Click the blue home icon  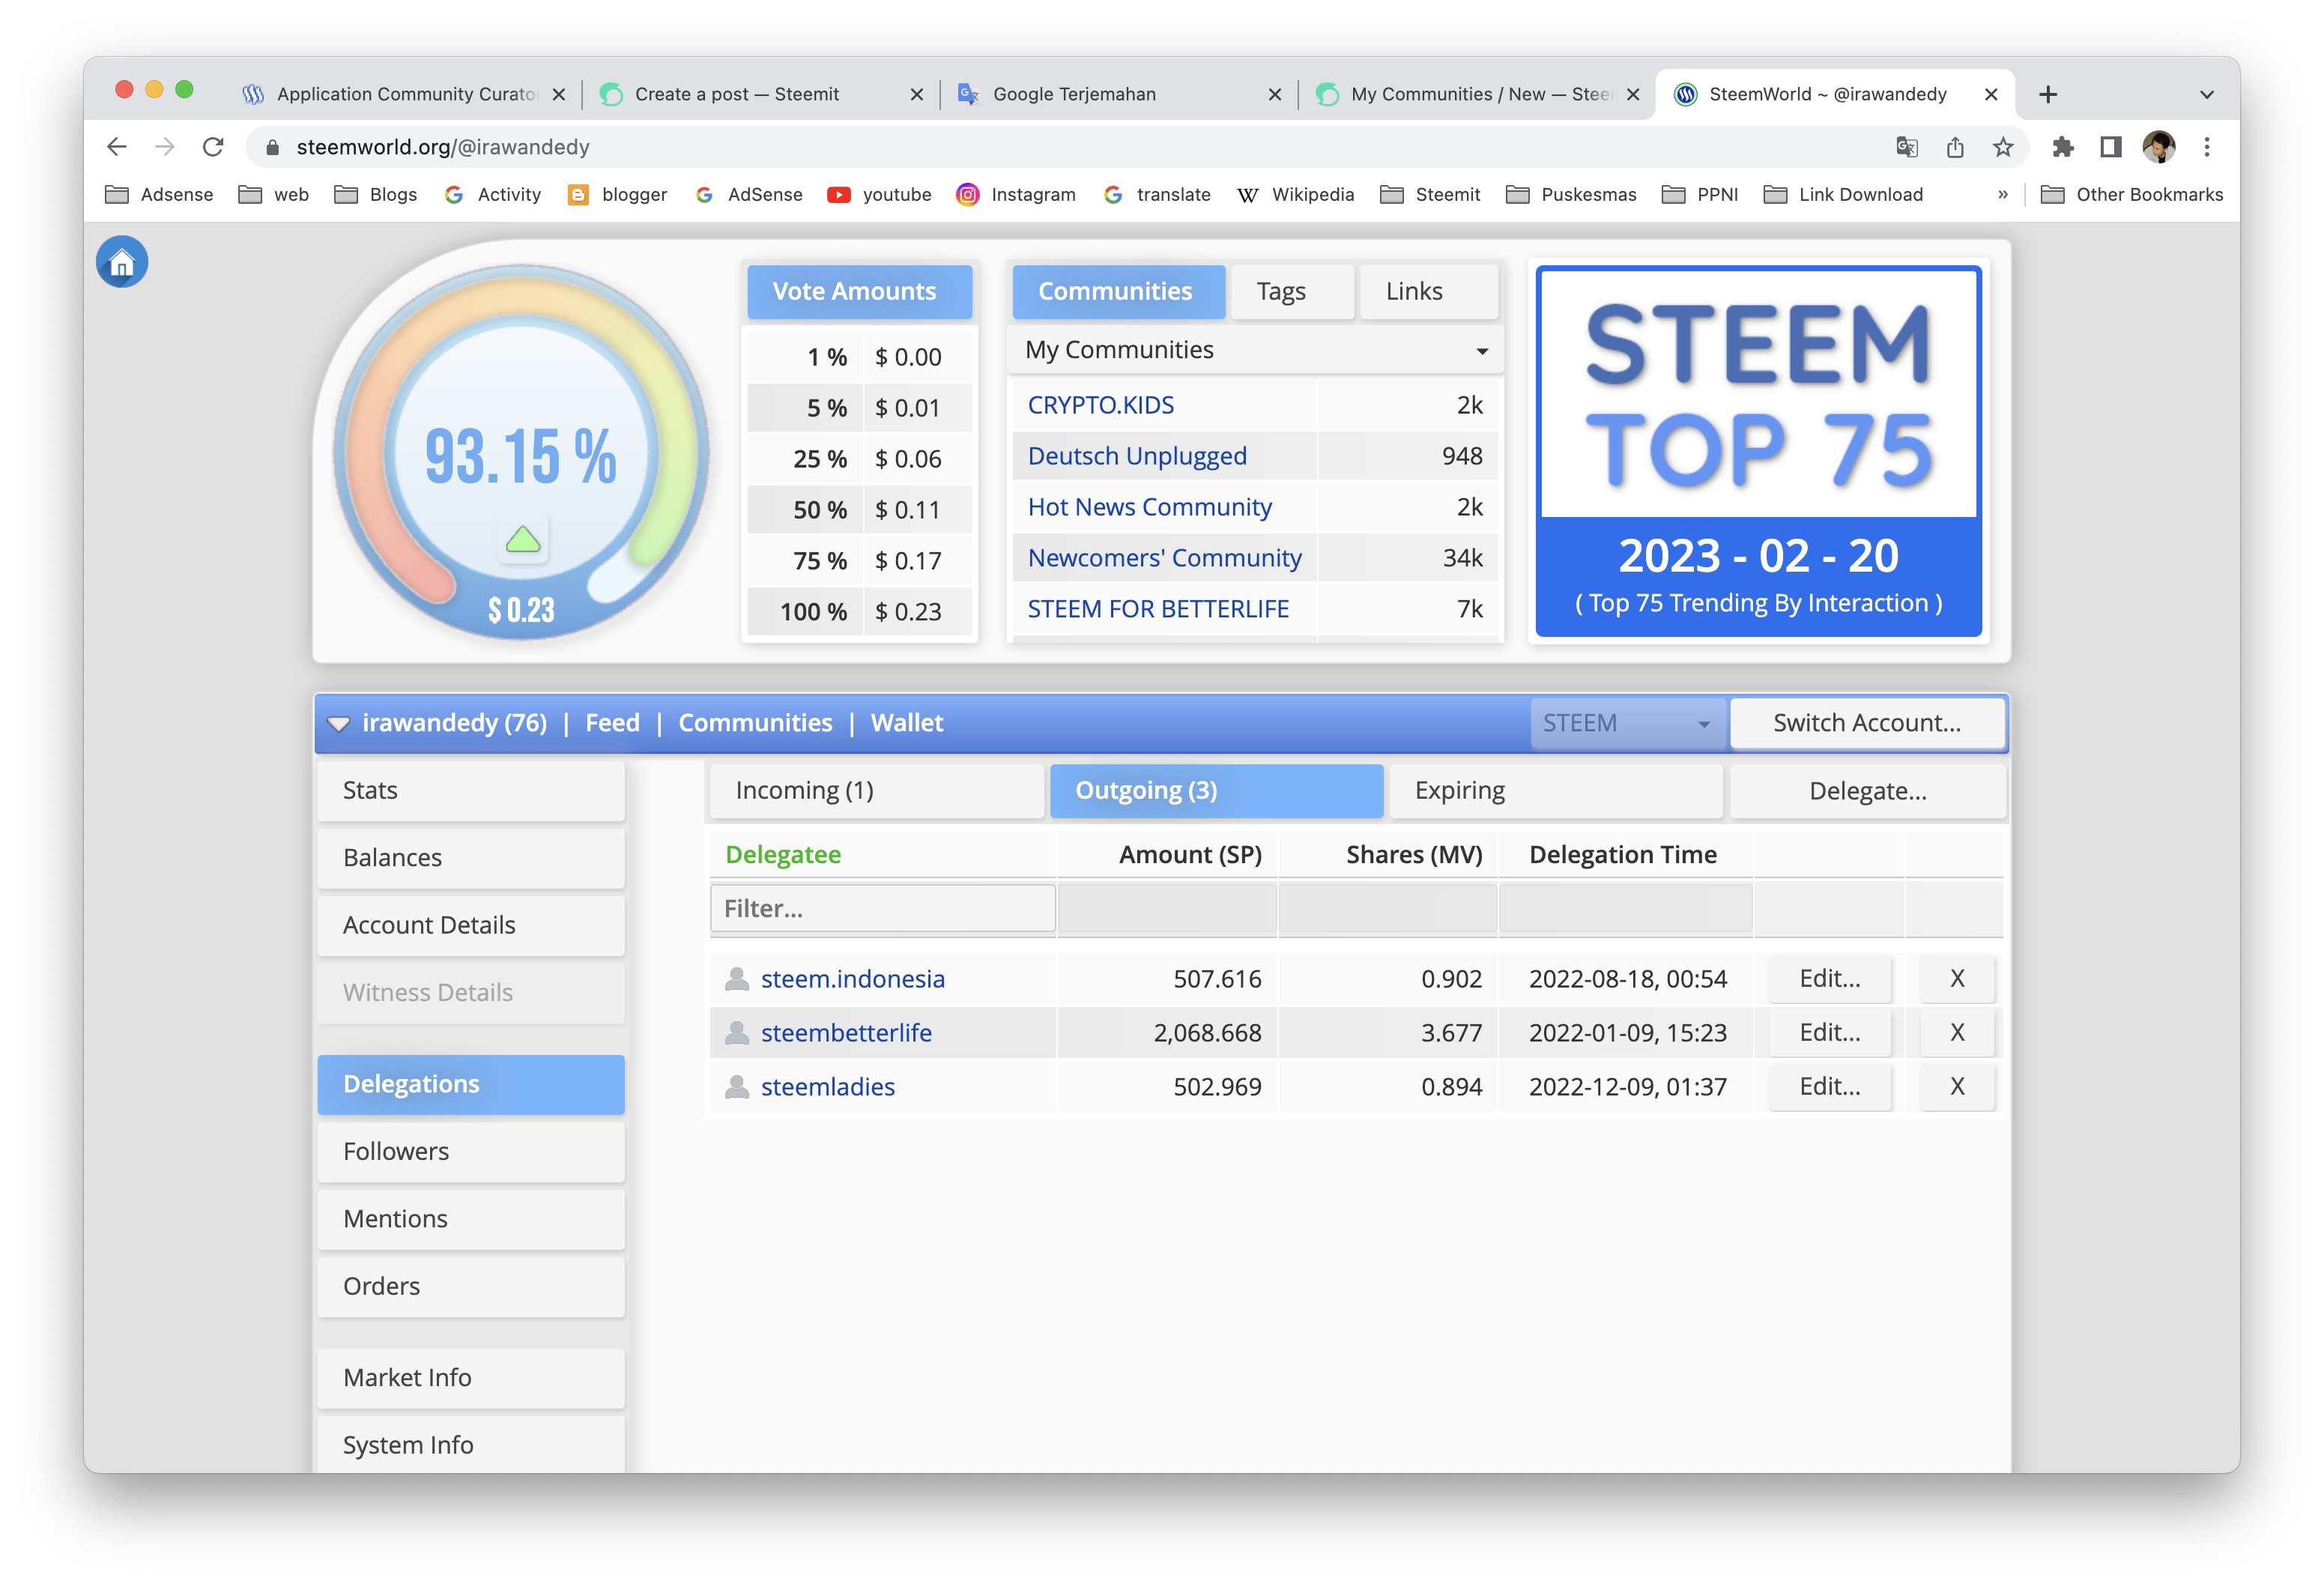tap(122, 262)
